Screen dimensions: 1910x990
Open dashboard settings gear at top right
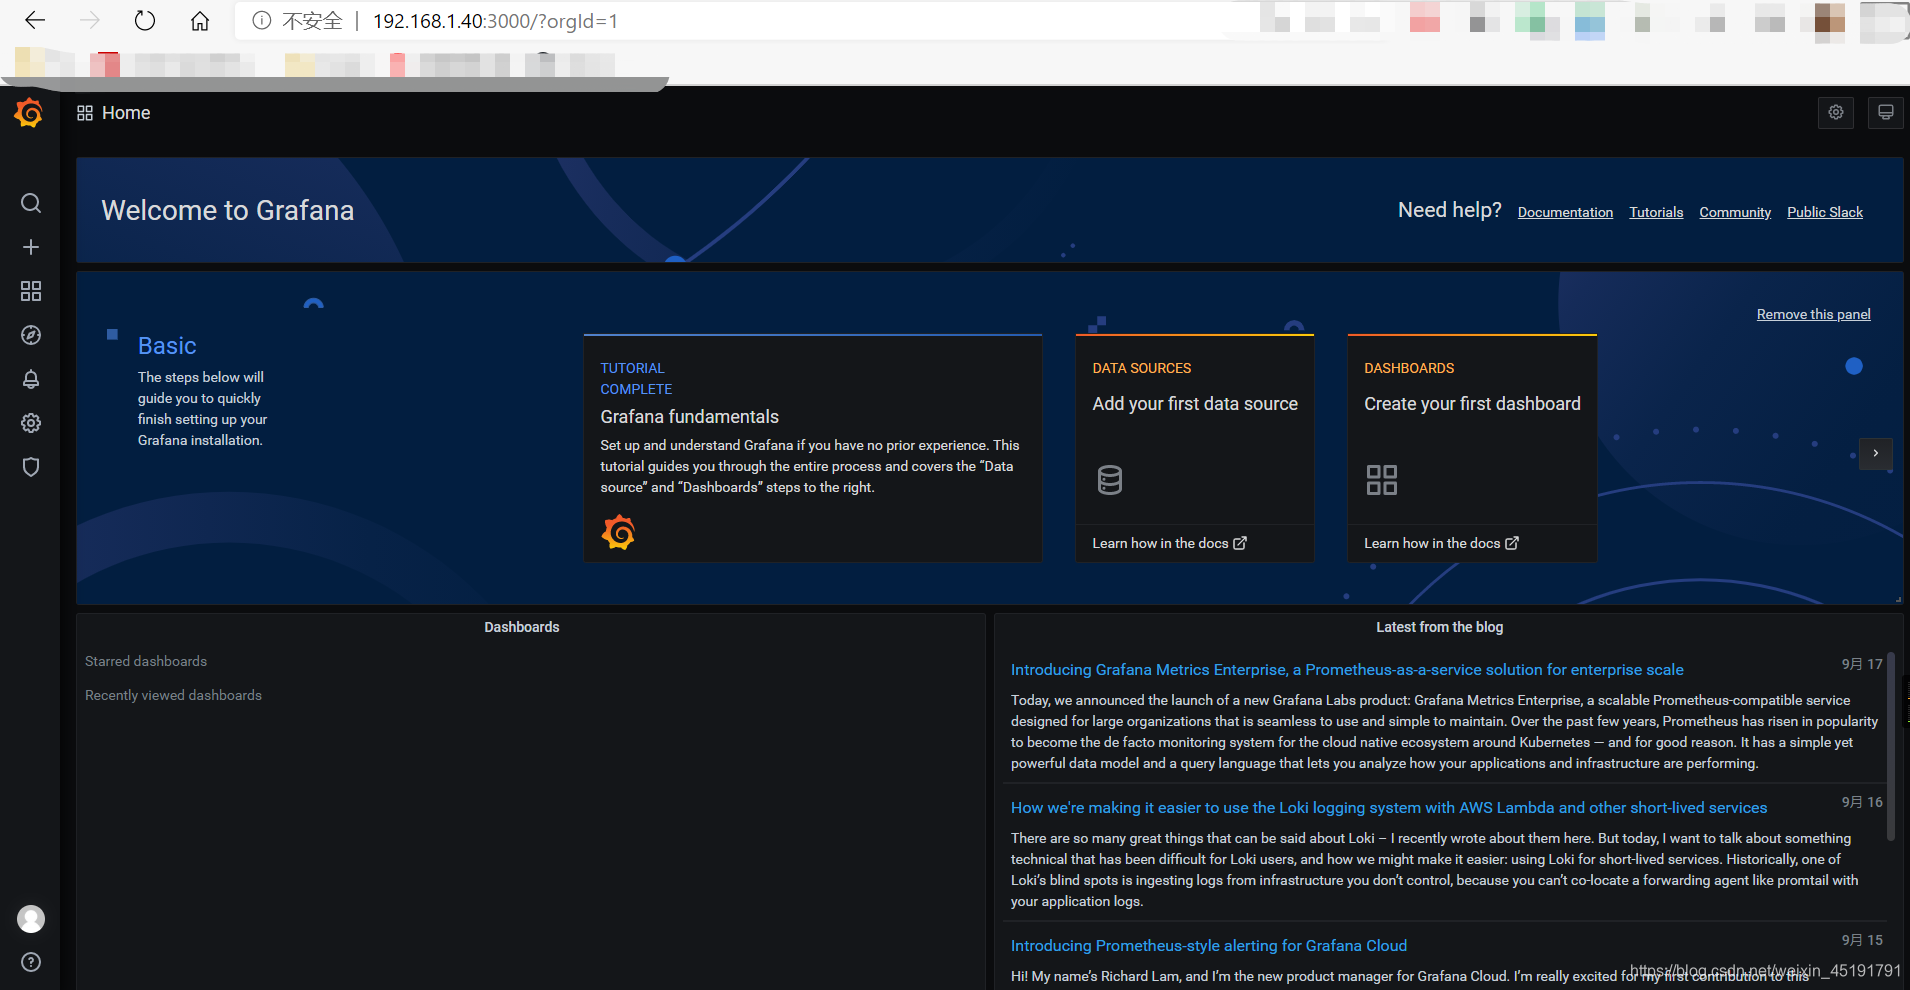1836,112
